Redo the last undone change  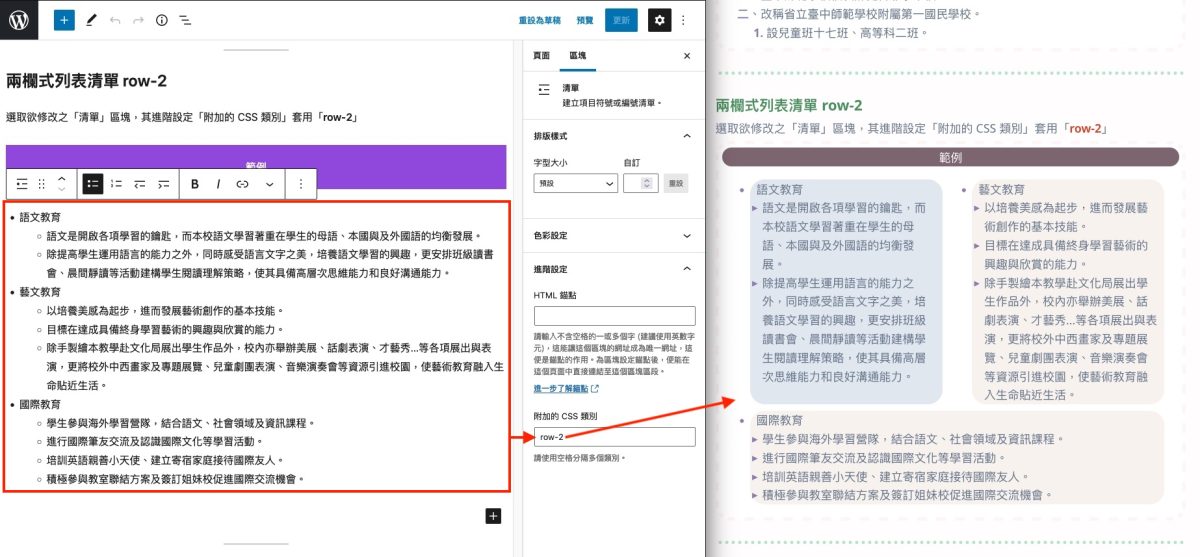138,20
